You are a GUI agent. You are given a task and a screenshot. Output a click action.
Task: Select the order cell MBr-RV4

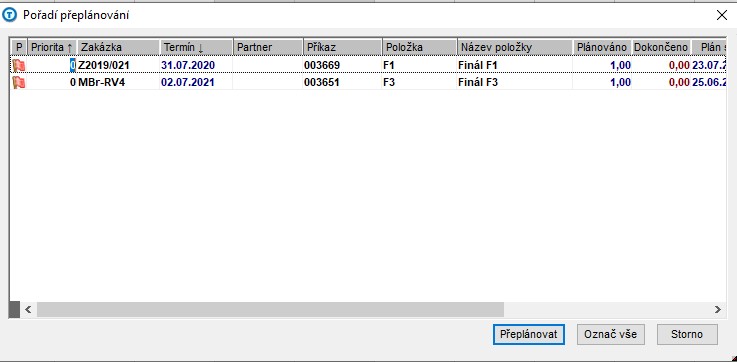(x=102, y=83)
